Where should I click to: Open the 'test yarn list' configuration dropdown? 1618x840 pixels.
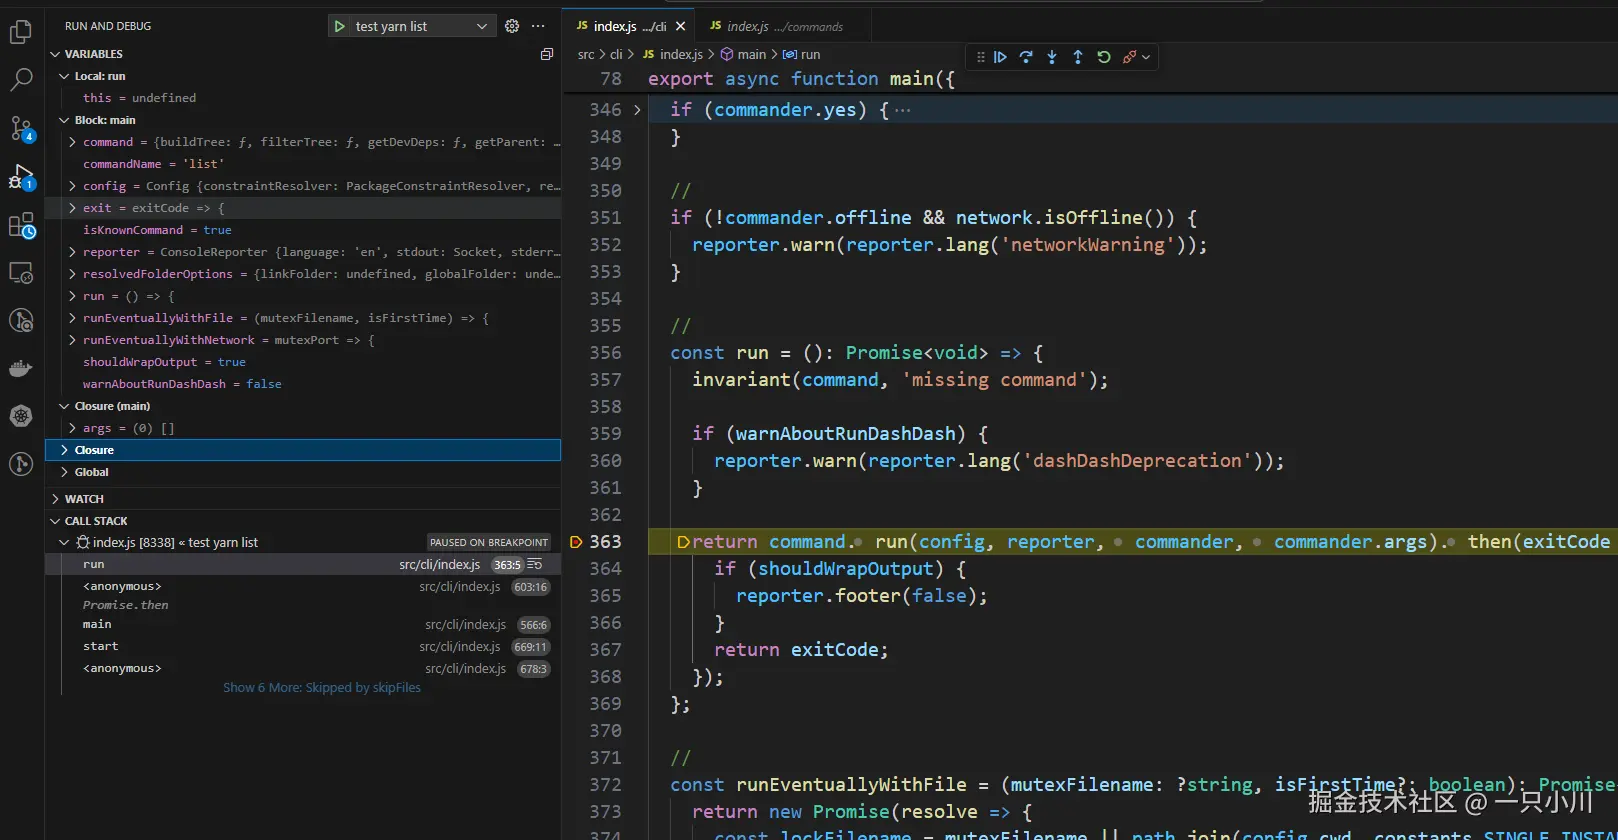481,26
